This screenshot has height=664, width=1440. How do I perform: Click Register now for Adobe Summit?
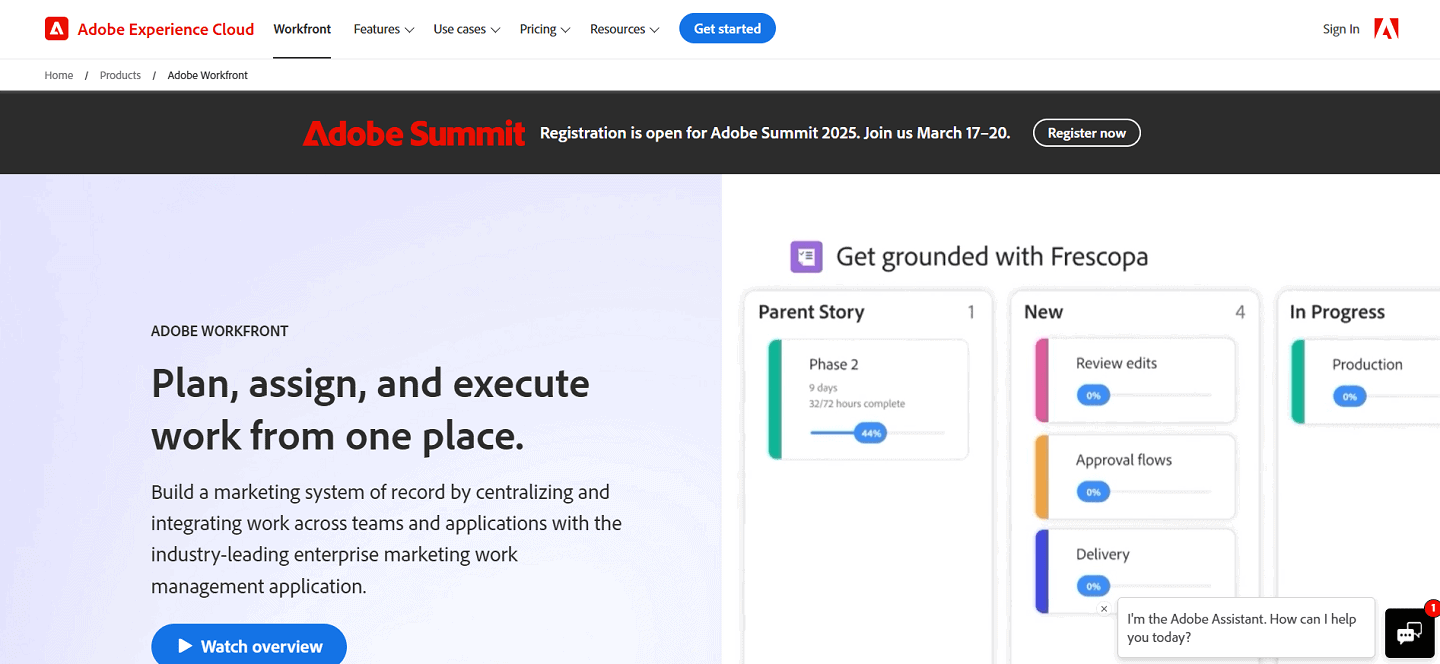1086,132
